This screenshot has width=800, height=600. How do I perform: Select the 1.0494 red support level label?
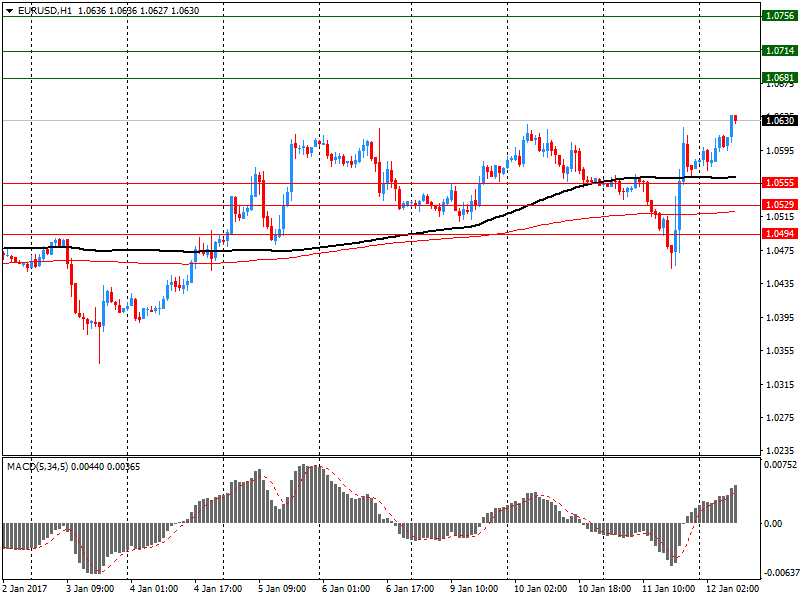pos(780,234)
